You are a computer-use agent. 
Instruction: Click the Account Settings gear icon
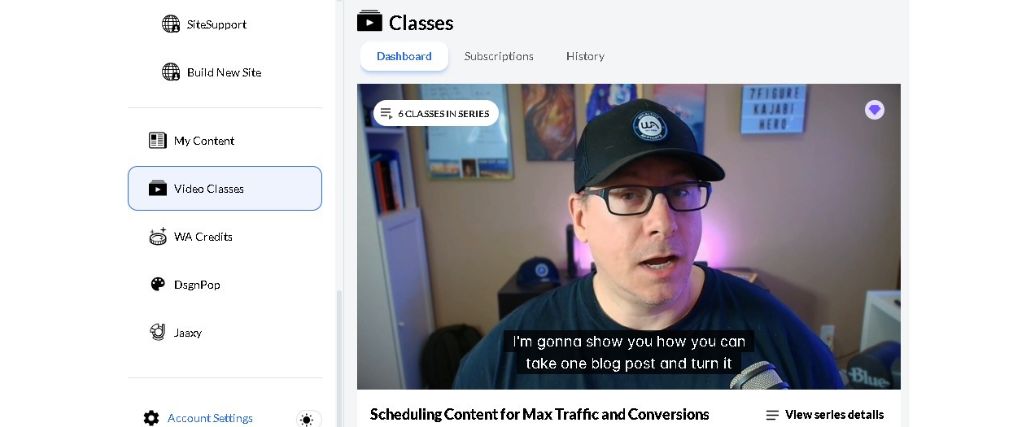pos(151,418)
